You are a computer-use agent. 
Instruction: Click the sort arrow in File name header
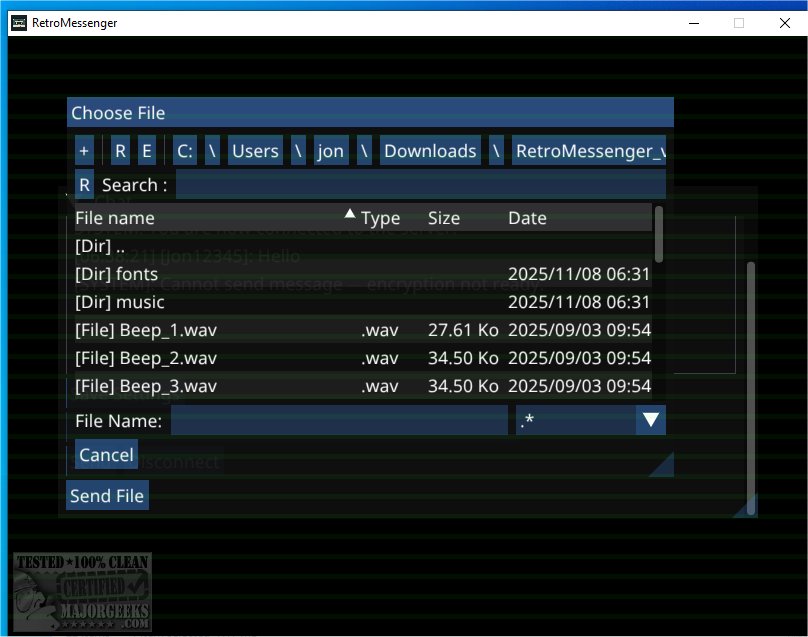pyautogui.click(x=350, y=213)
